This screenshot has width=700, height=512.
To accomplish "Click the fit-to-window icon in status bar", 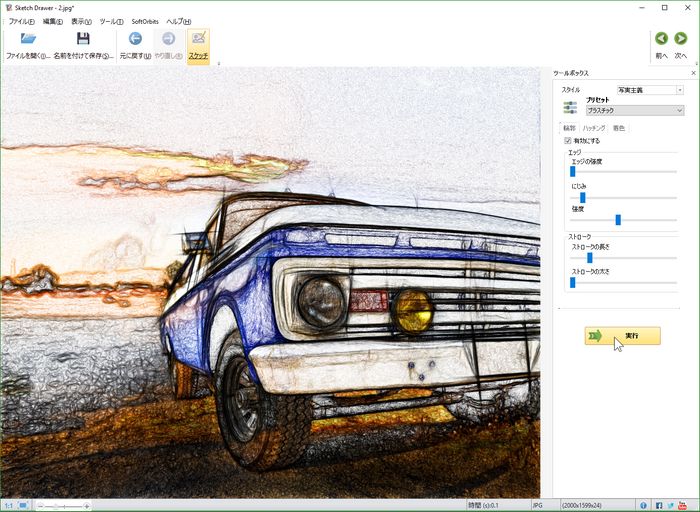I will tap(23, 505).
